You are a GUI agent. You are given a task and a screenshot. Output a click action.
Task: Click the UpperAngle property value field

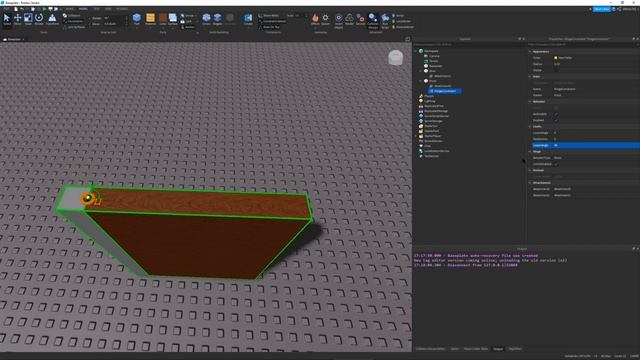coord(596,145)
